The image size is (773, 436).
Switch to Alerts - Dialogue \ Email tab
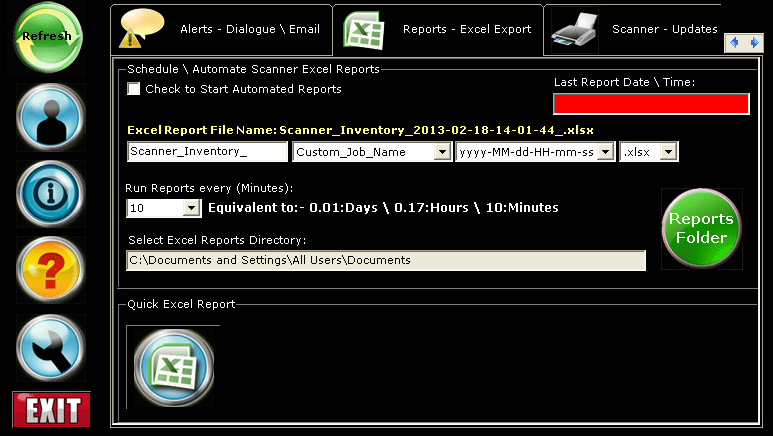(222, 29)
